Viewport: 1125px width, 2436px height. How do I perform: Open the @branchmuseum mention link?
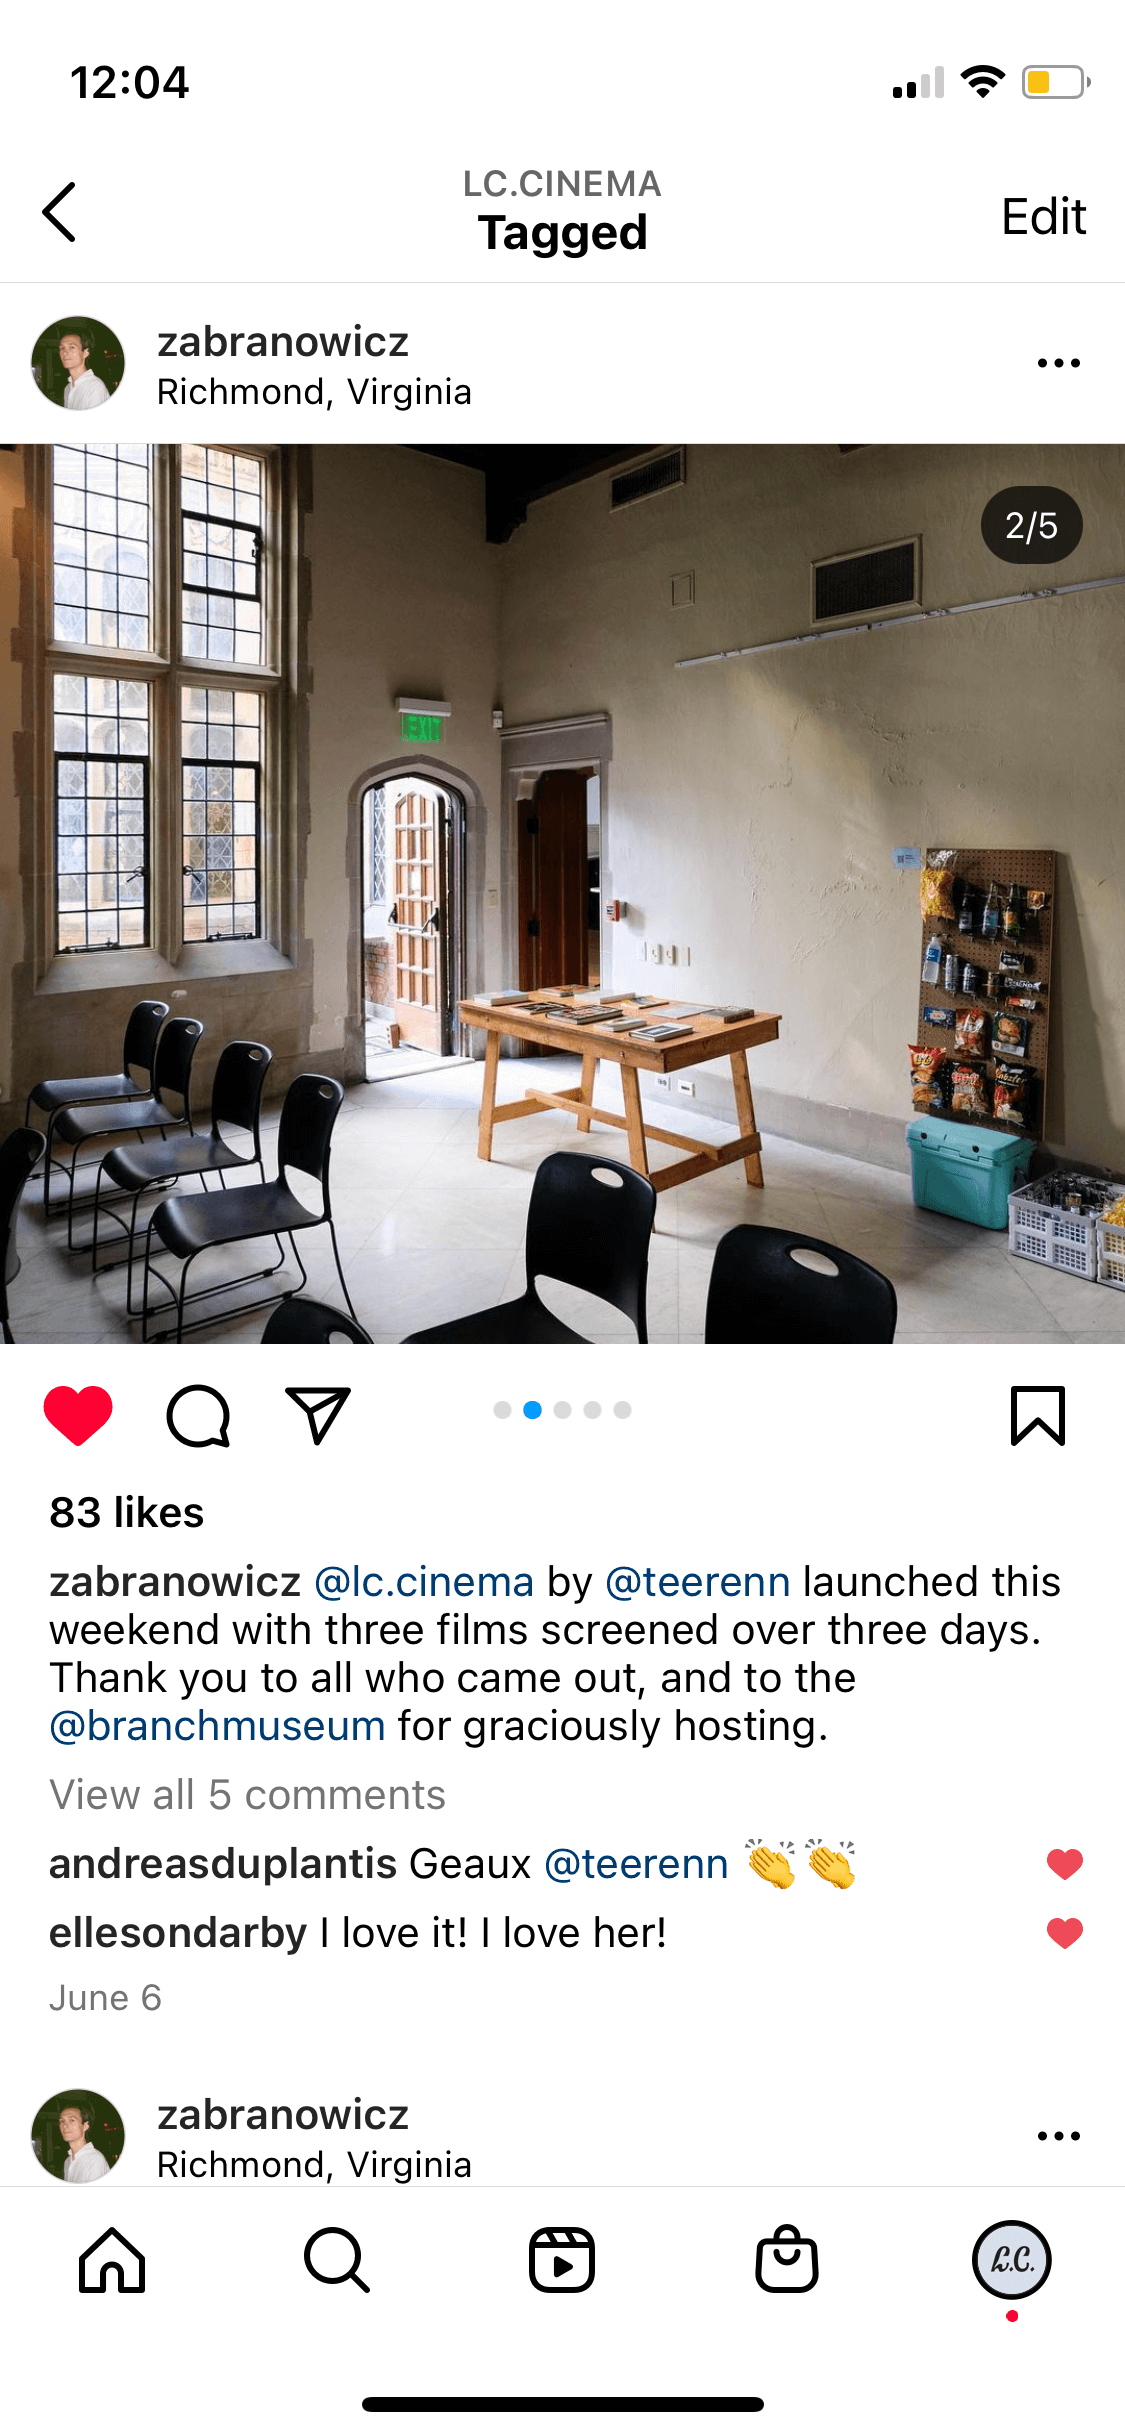click(218, 1727)
